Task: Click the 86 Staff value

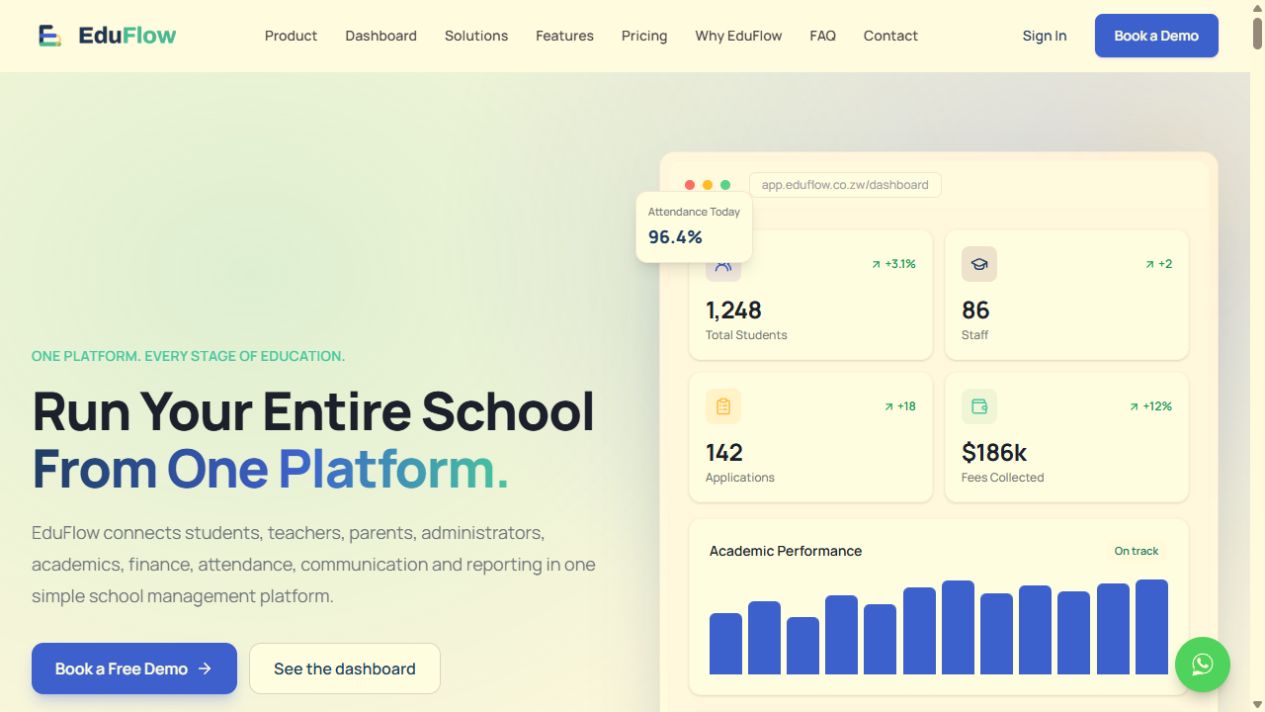Action: [x=975, y=310]
